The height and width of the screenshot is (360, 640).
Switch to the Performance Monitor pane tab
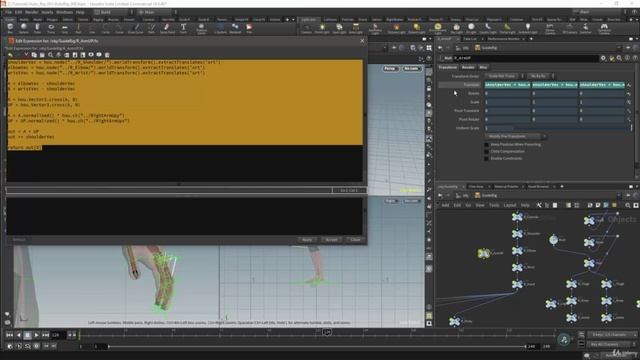click(x=504, y=39)
